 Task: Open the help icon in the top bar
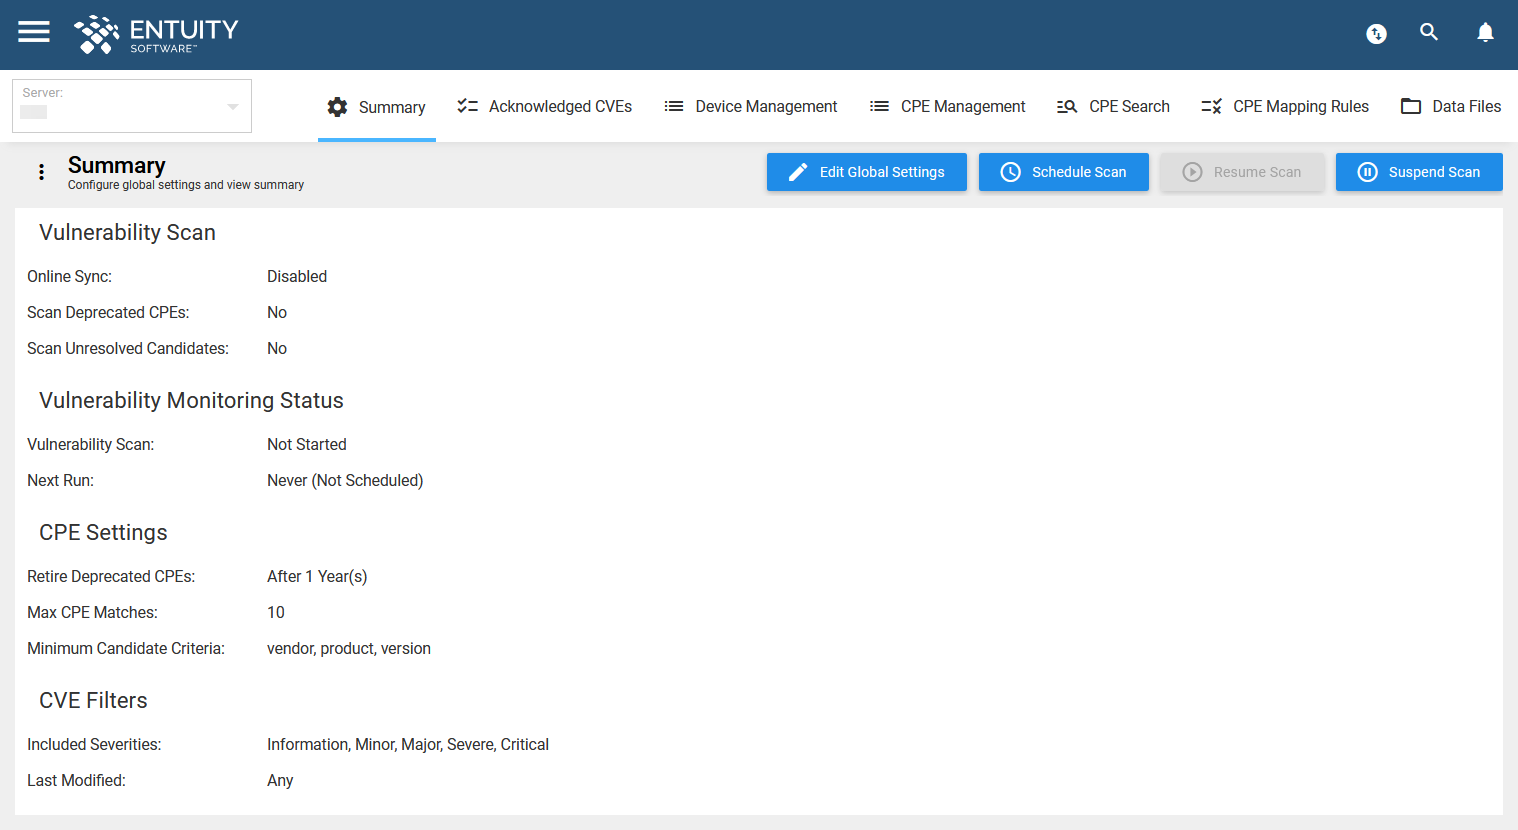pyautogui.click(x=1376, y=33)
